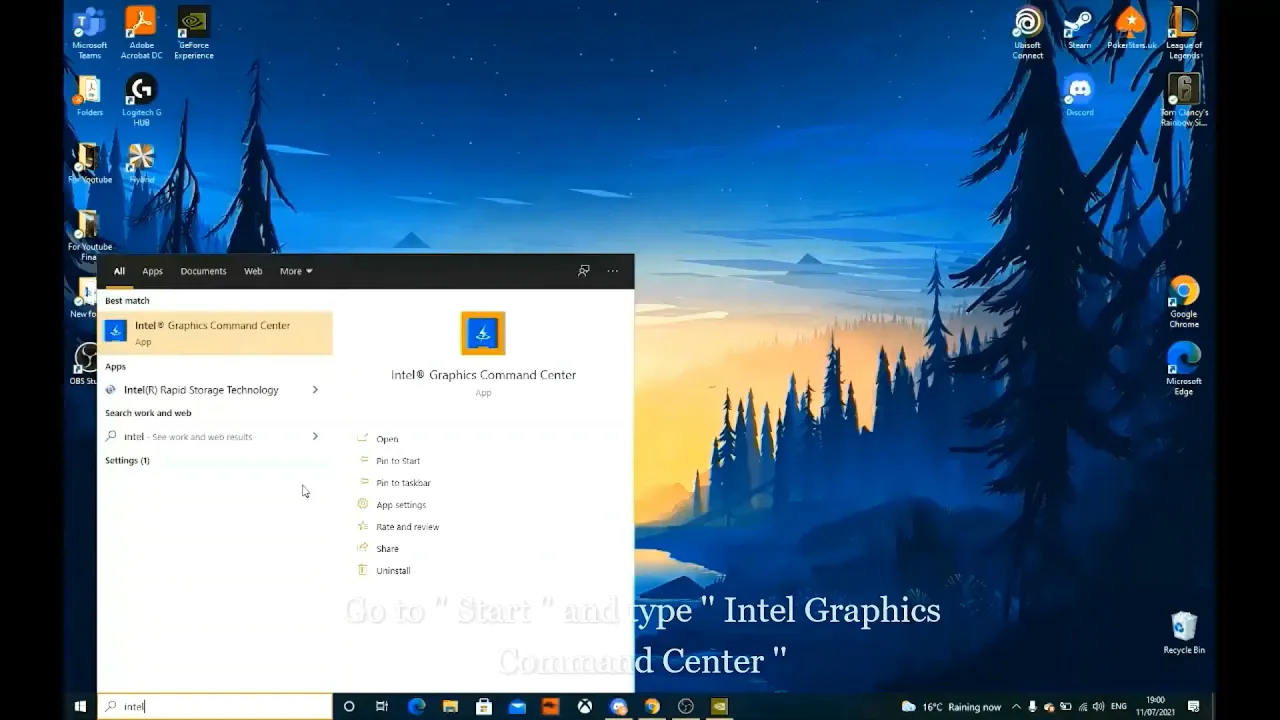
Task: Switch to the Web search tab
Action: (x=253, y=271)
